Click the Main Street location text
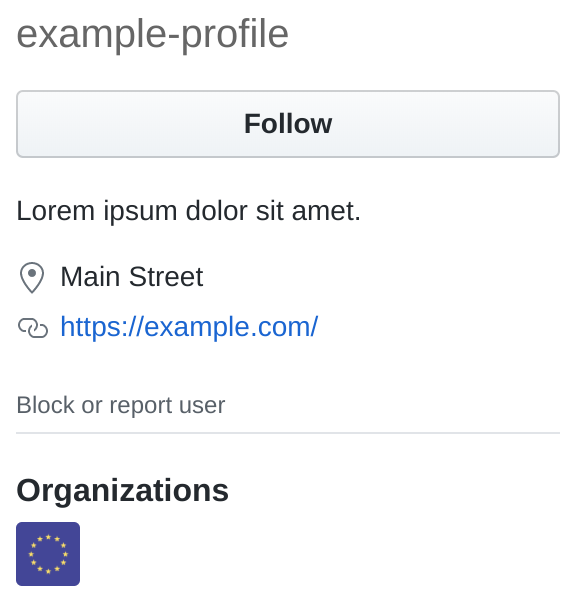 click(132, 277)
